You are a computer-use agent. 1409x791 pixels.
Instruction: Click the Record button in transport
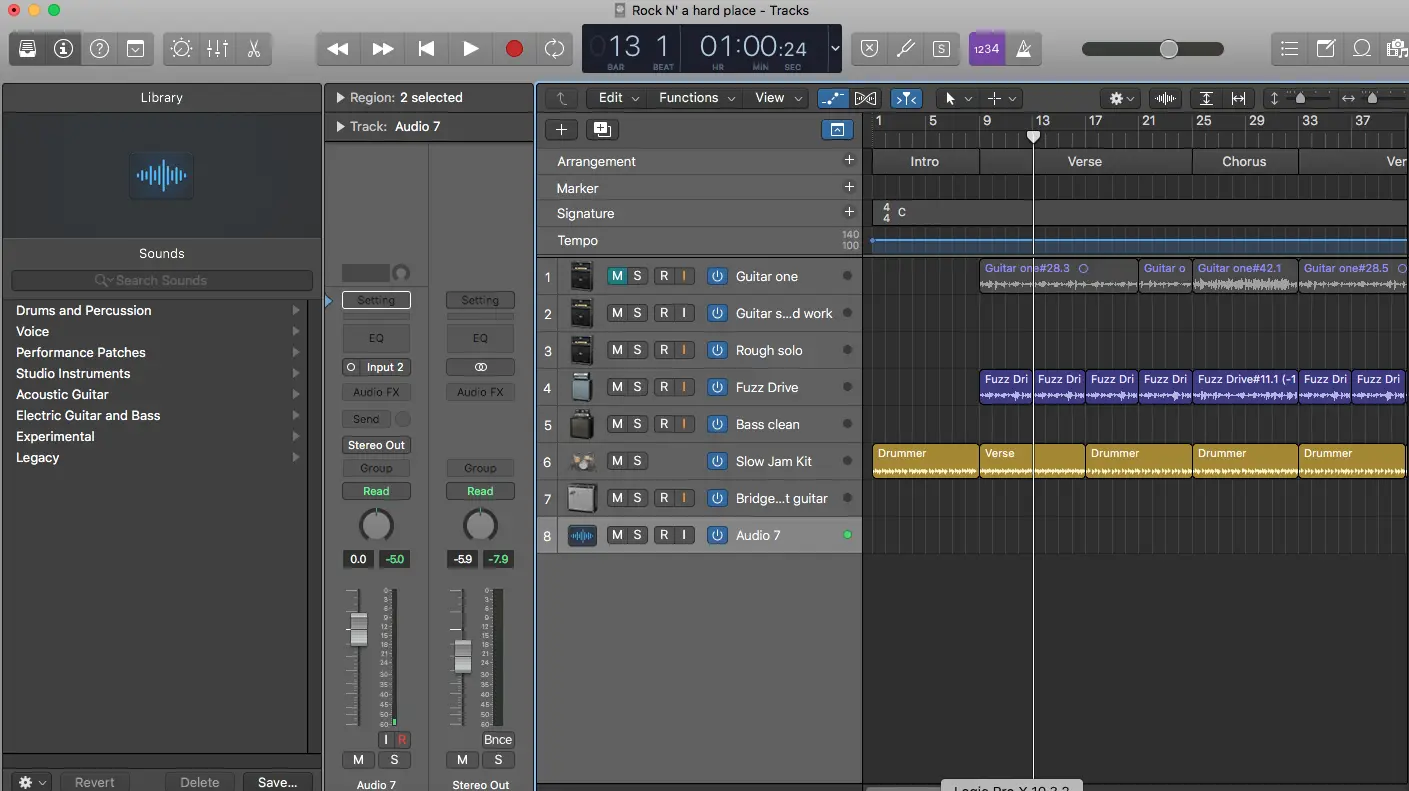[x=514, y=48]
